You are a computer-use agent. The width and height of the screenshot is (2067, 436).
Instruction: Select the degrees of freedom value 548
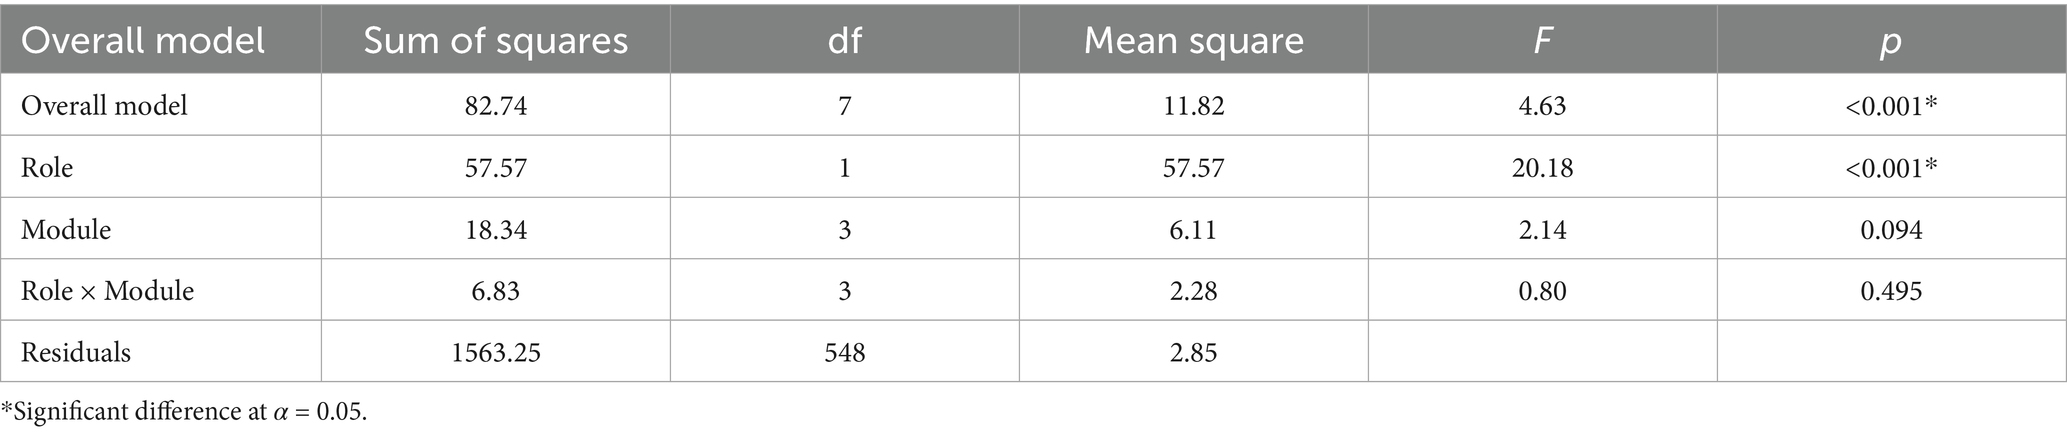tap(844, 352)
